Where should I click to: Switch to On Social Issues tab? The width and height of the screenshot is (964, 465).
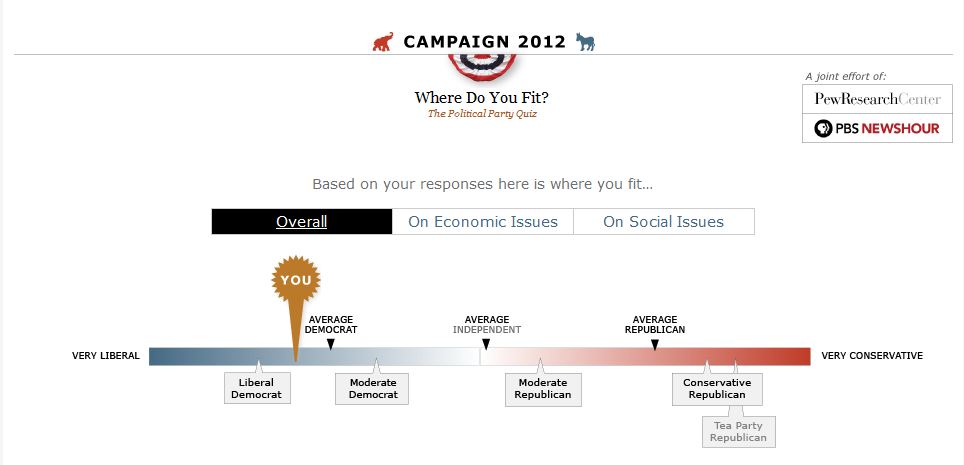pos(664,221)
